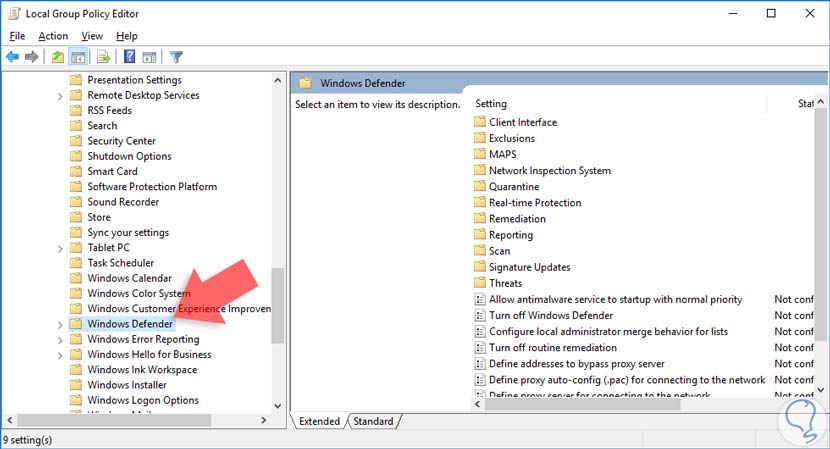
Task: Click the Filter funnel toolbar icon
Action: point(176,57)
